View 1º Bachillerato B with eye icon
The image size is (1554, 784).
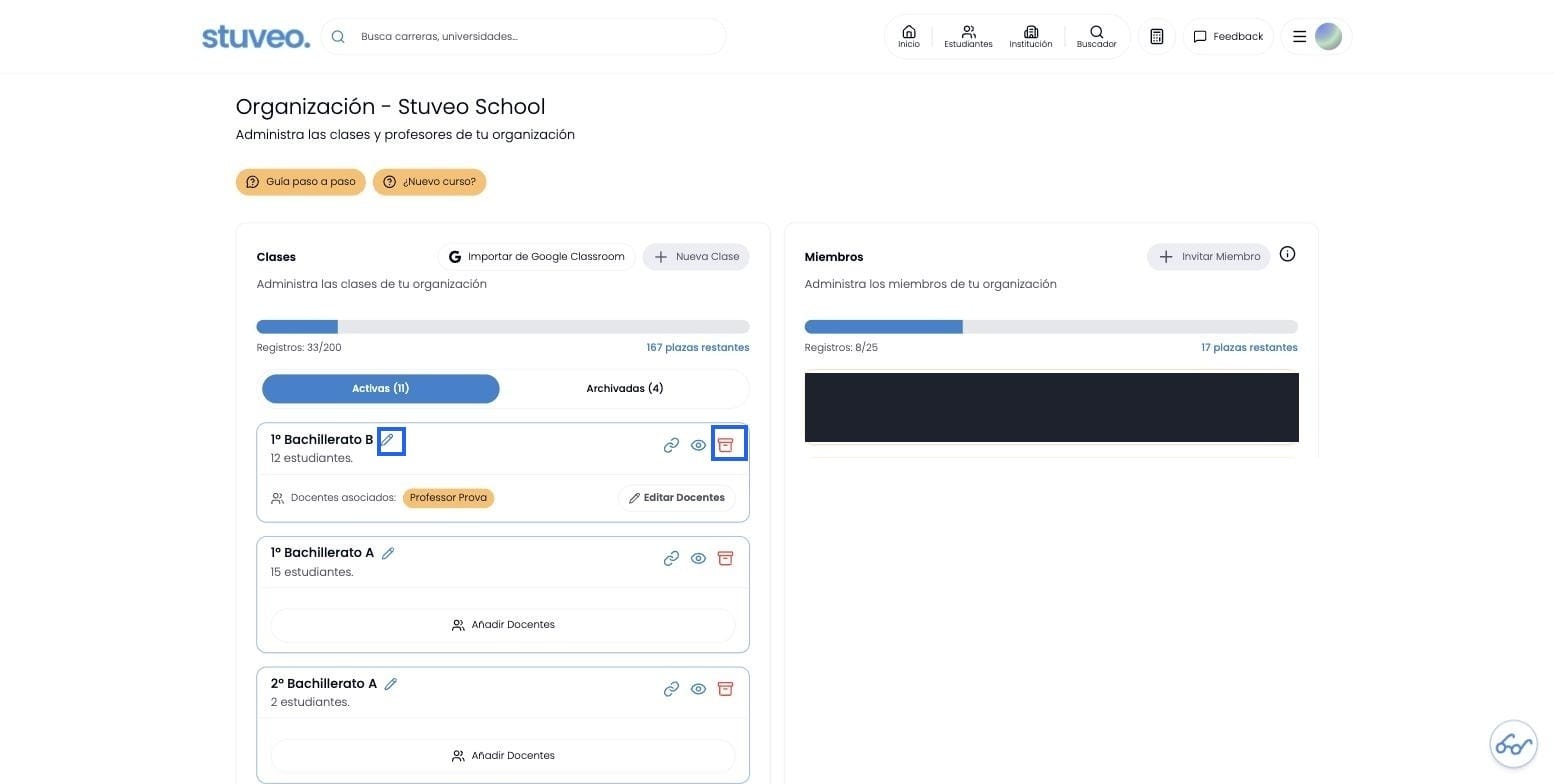point(698,445)
